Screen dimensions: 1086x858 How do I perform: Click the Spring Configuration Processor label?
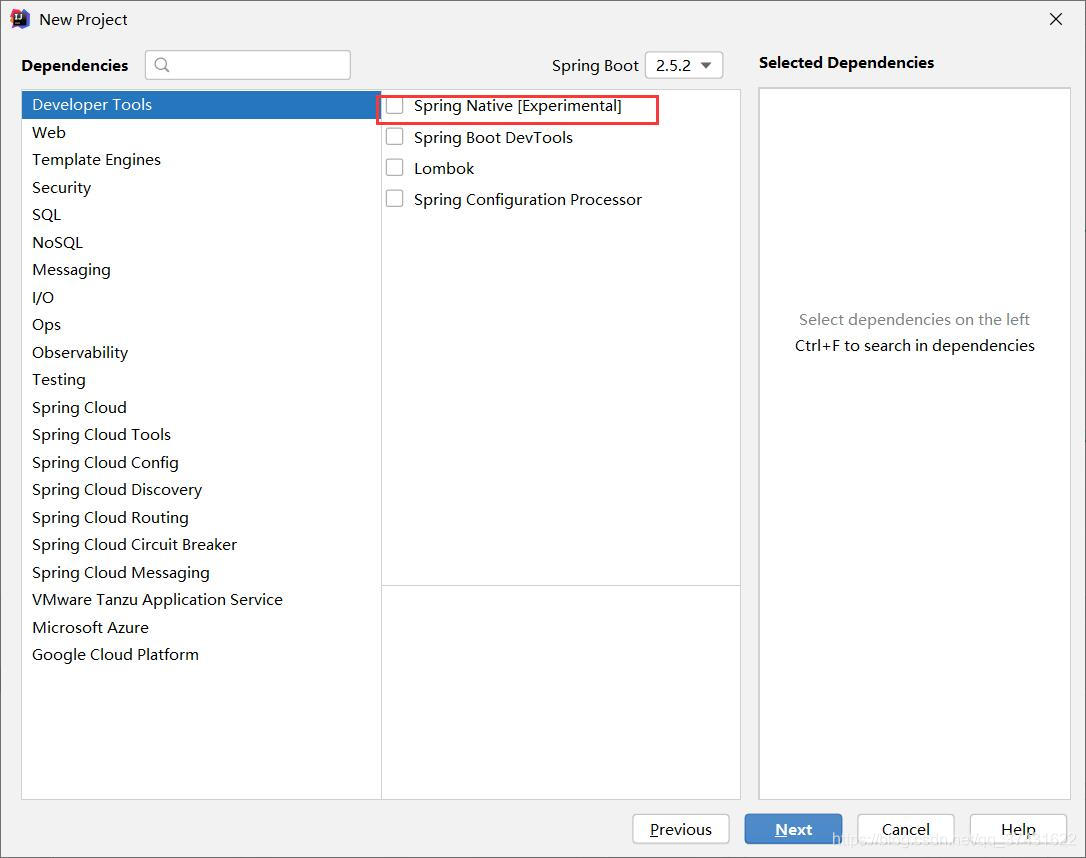(528, 199)
